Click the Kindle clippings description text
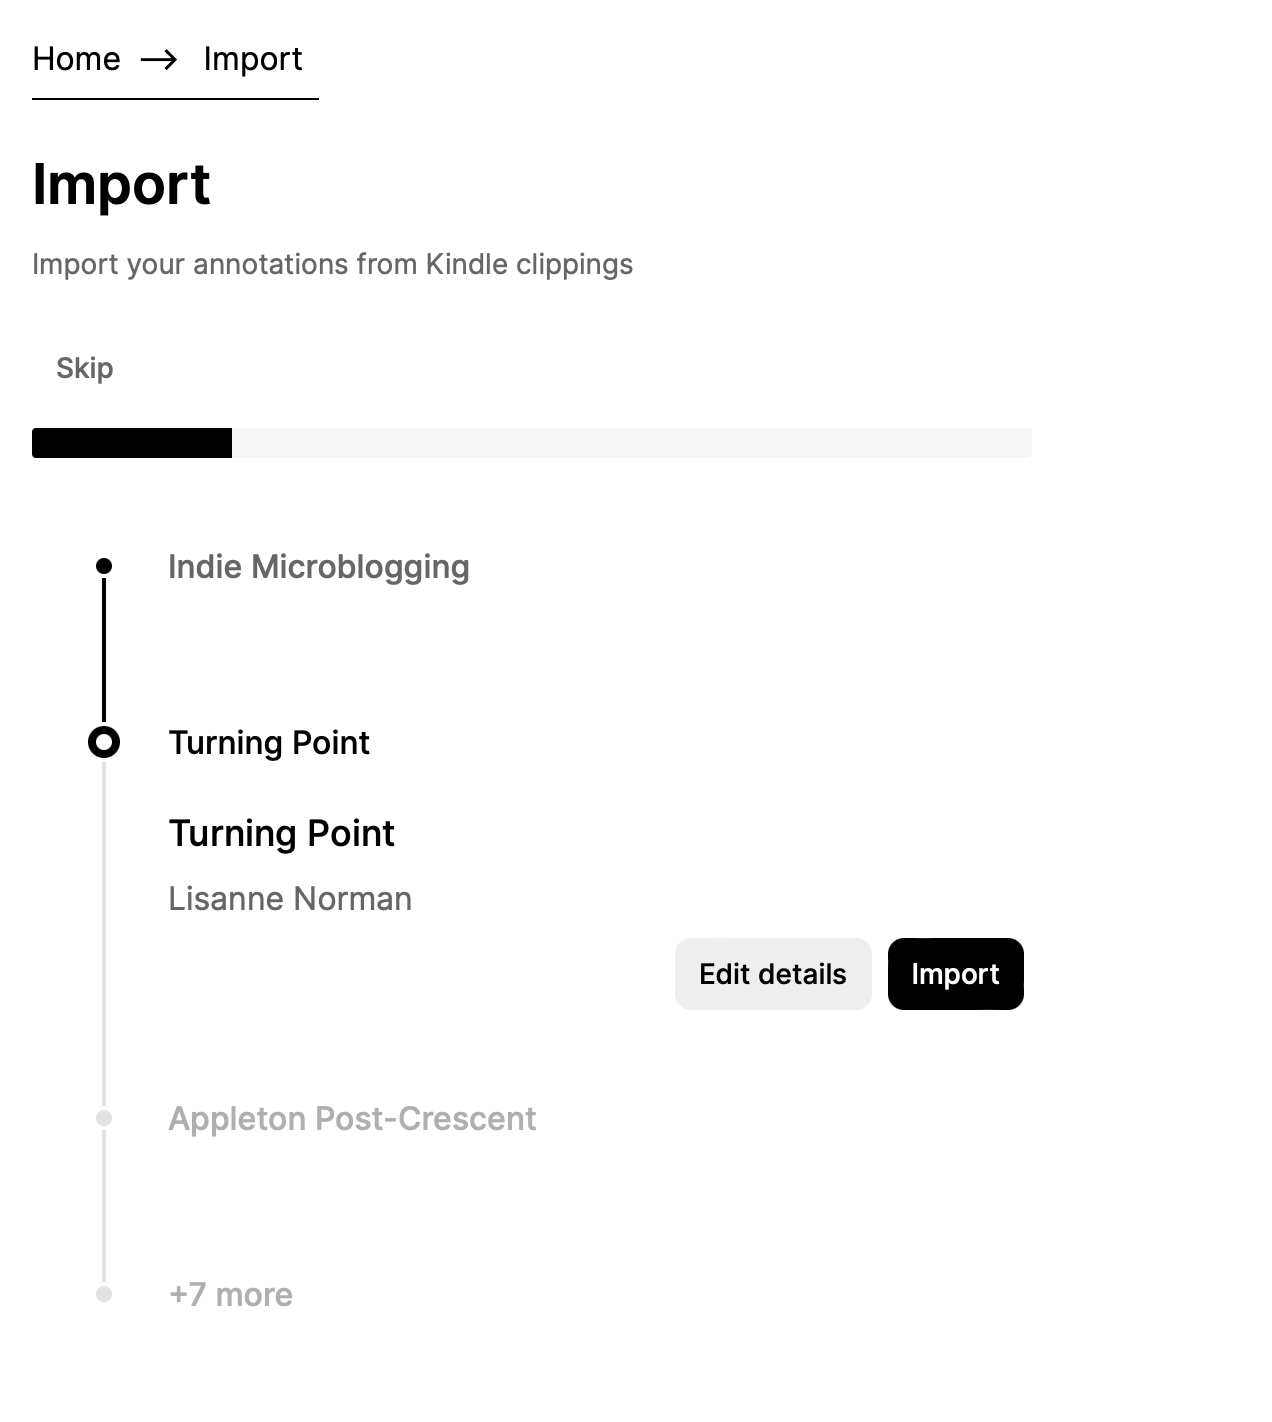Screen dimensions: 1272x1422 [332, 264]
